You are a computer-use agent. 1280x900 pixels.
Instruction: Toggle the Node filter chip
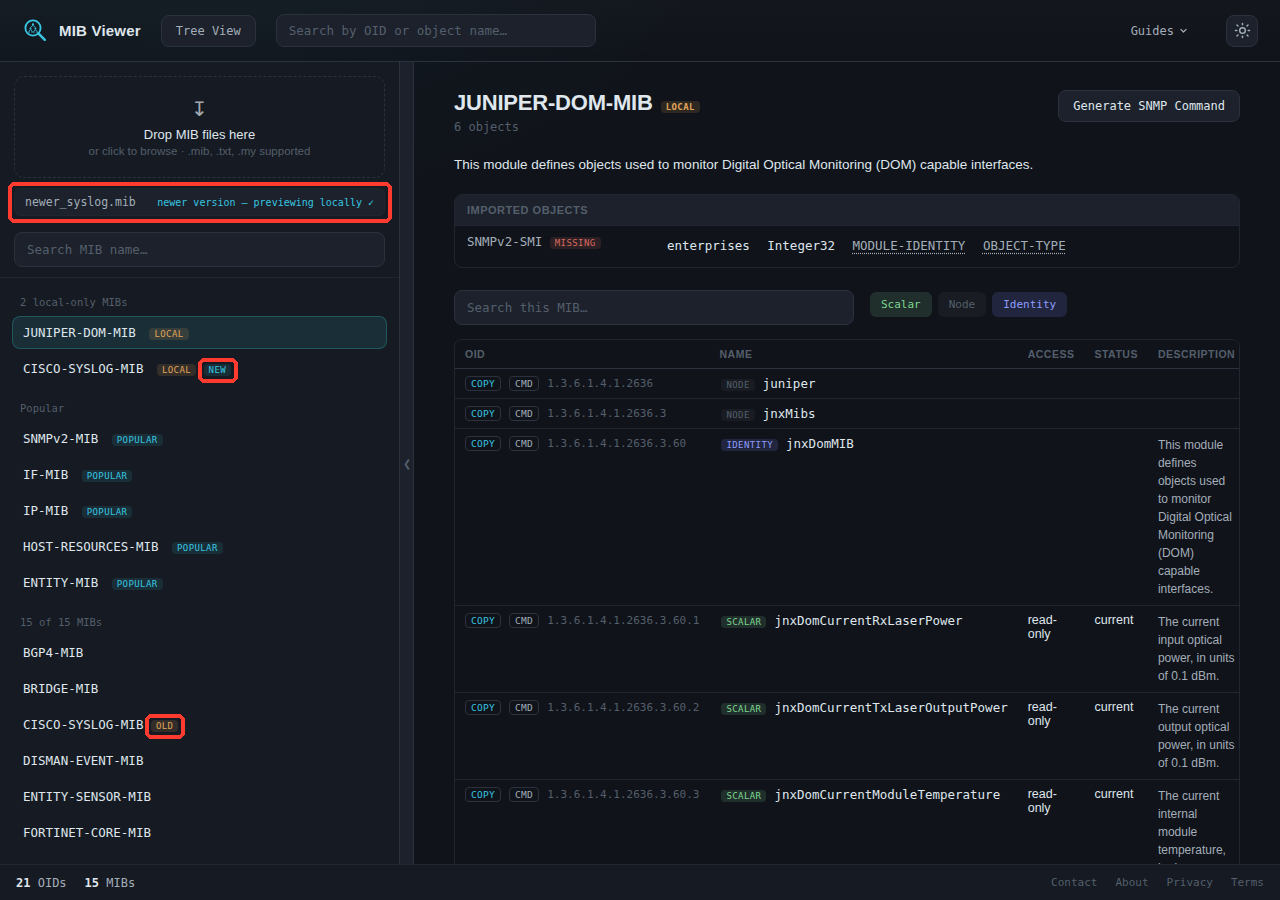[x=961, y=304]
